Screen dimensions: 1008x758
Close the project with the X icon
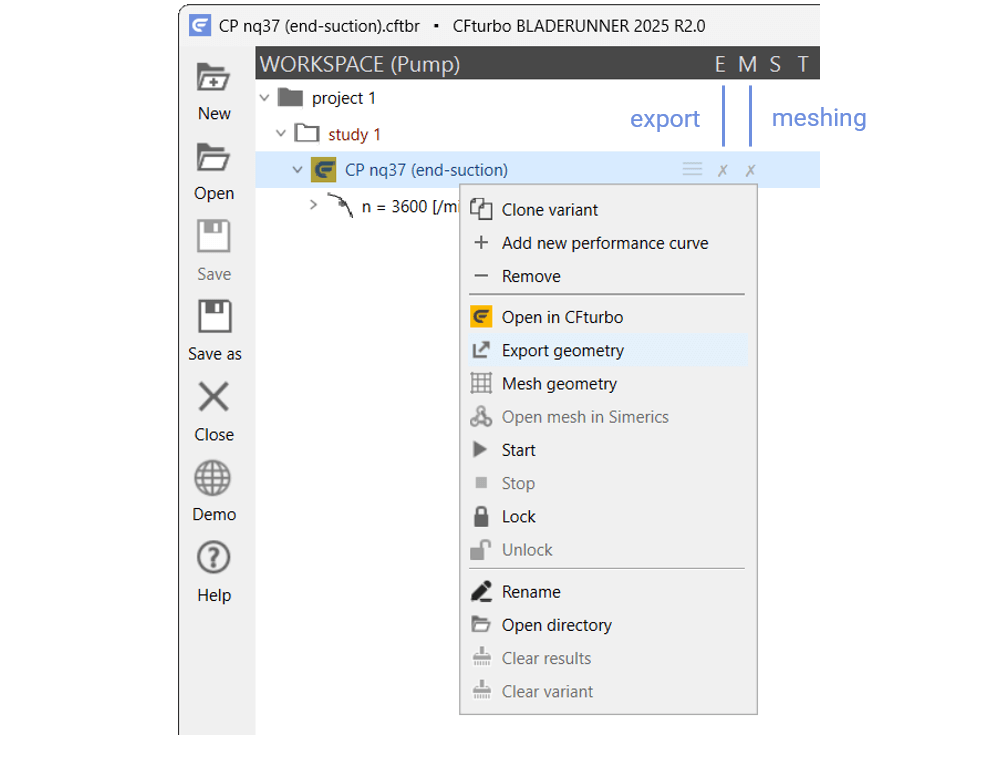[213, 396]
